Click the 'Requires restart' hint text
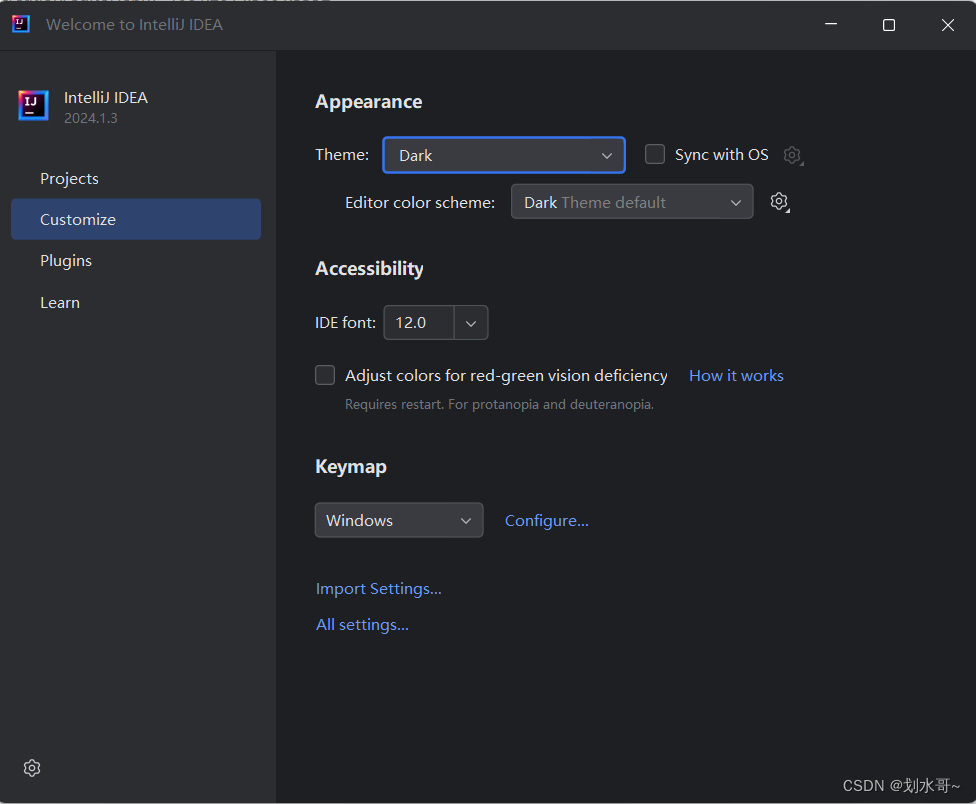 499,404
